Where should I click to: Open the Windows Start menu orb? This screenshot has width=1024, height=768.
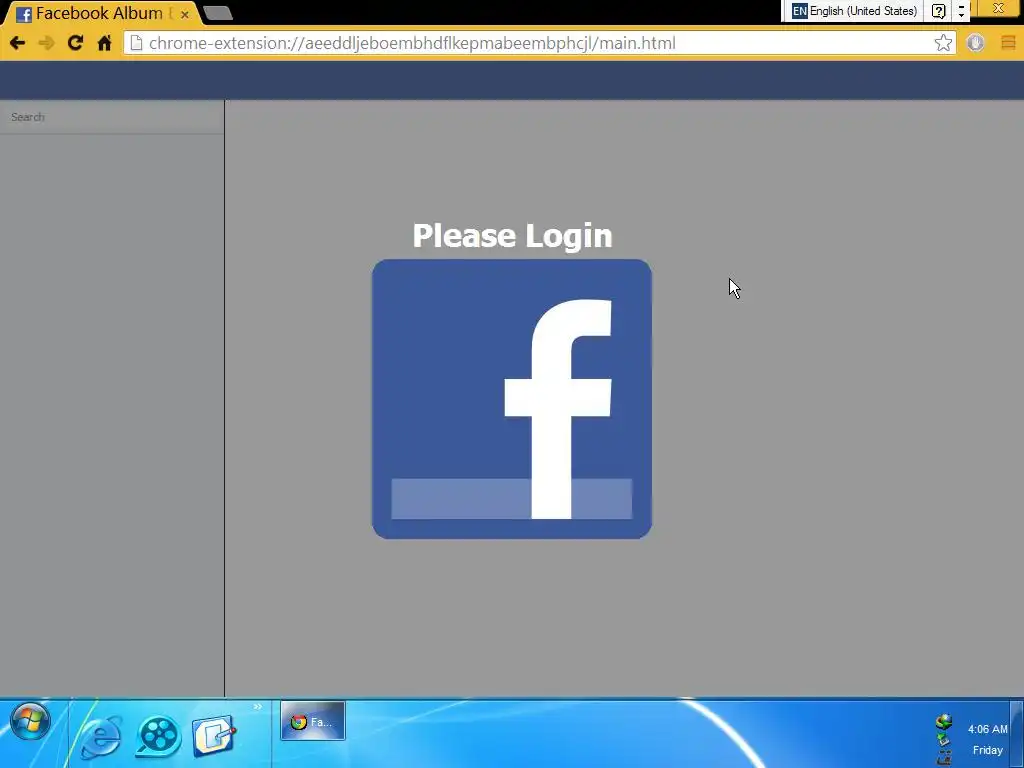tap(29, 721)
